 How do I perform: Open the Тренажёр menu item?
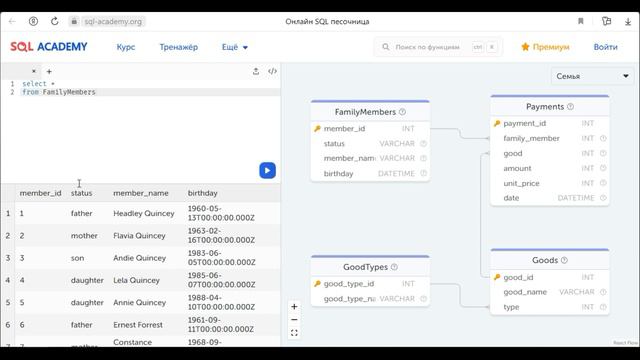178,47
